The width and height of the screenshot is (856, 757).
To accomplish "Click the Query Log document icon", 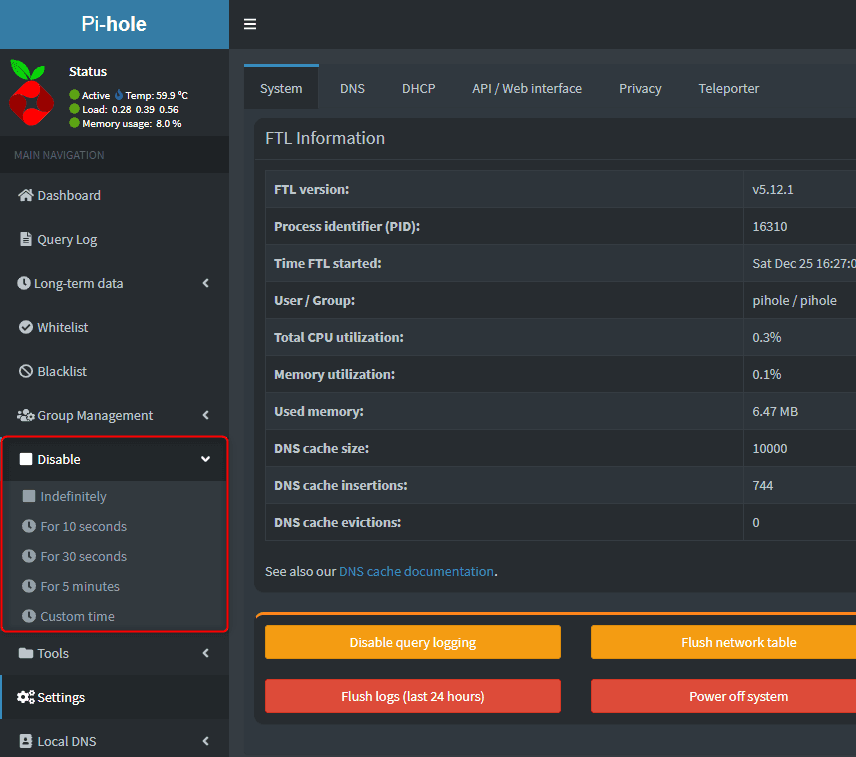I will [x=26, y=239].
